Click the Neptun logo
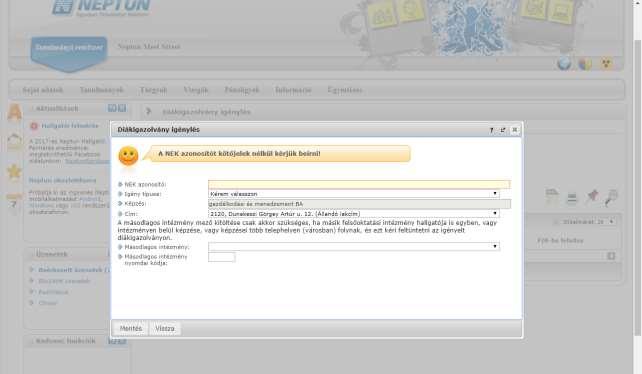Viewport: 642px width, 374px height. click(x=102, y=8)
